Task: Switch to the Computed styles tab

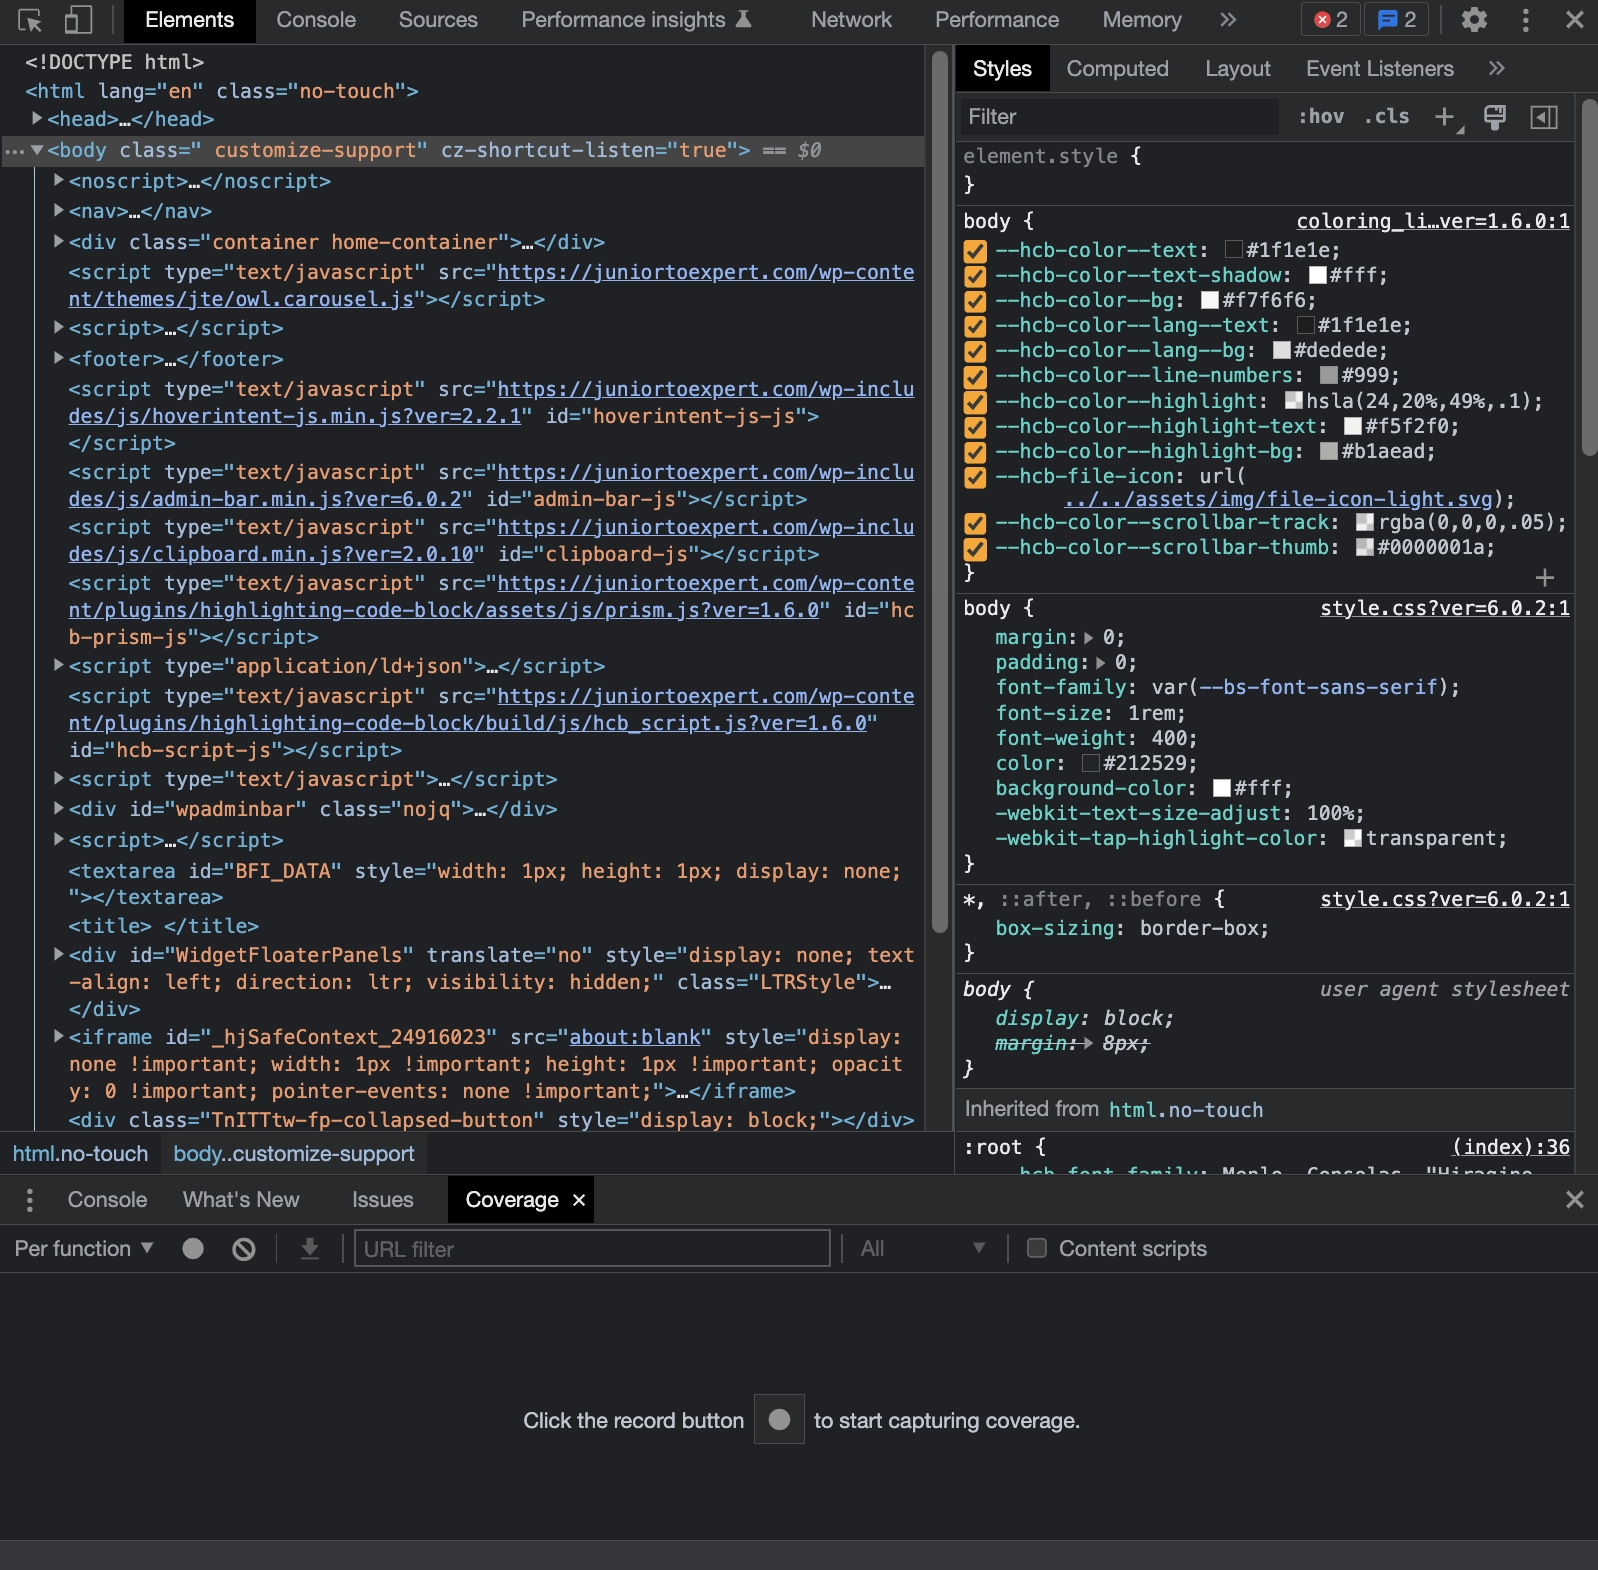Action: [x=1117, y=69]
